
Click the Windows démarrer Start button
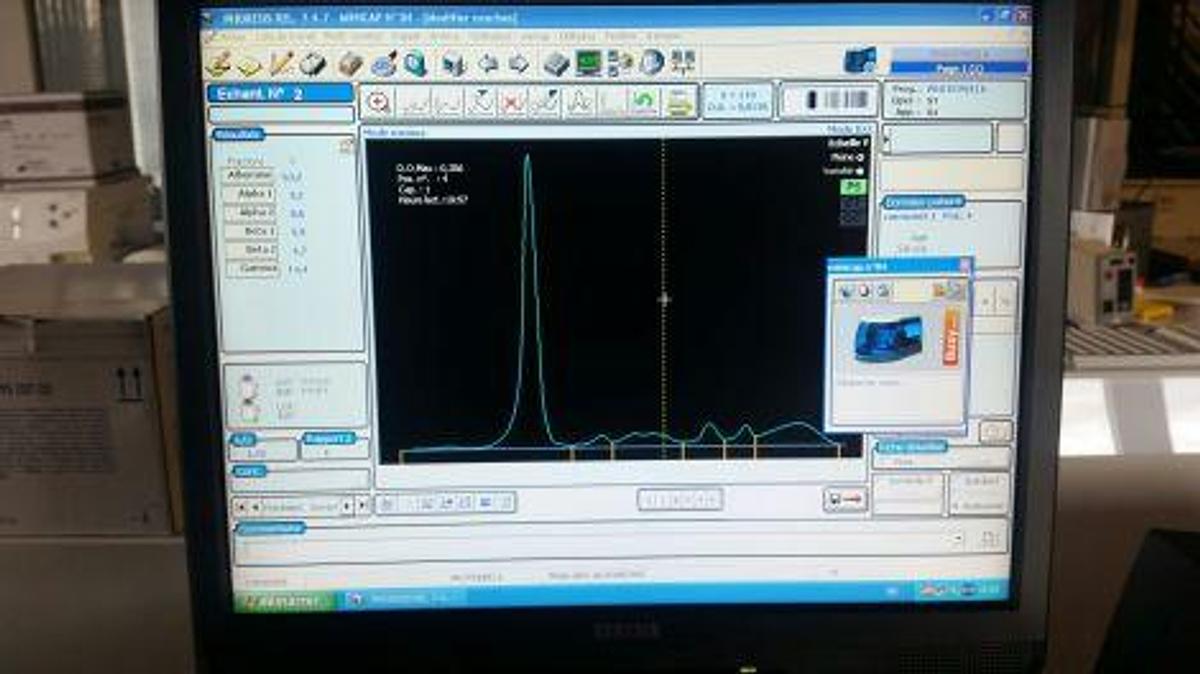tap(284, 600)
